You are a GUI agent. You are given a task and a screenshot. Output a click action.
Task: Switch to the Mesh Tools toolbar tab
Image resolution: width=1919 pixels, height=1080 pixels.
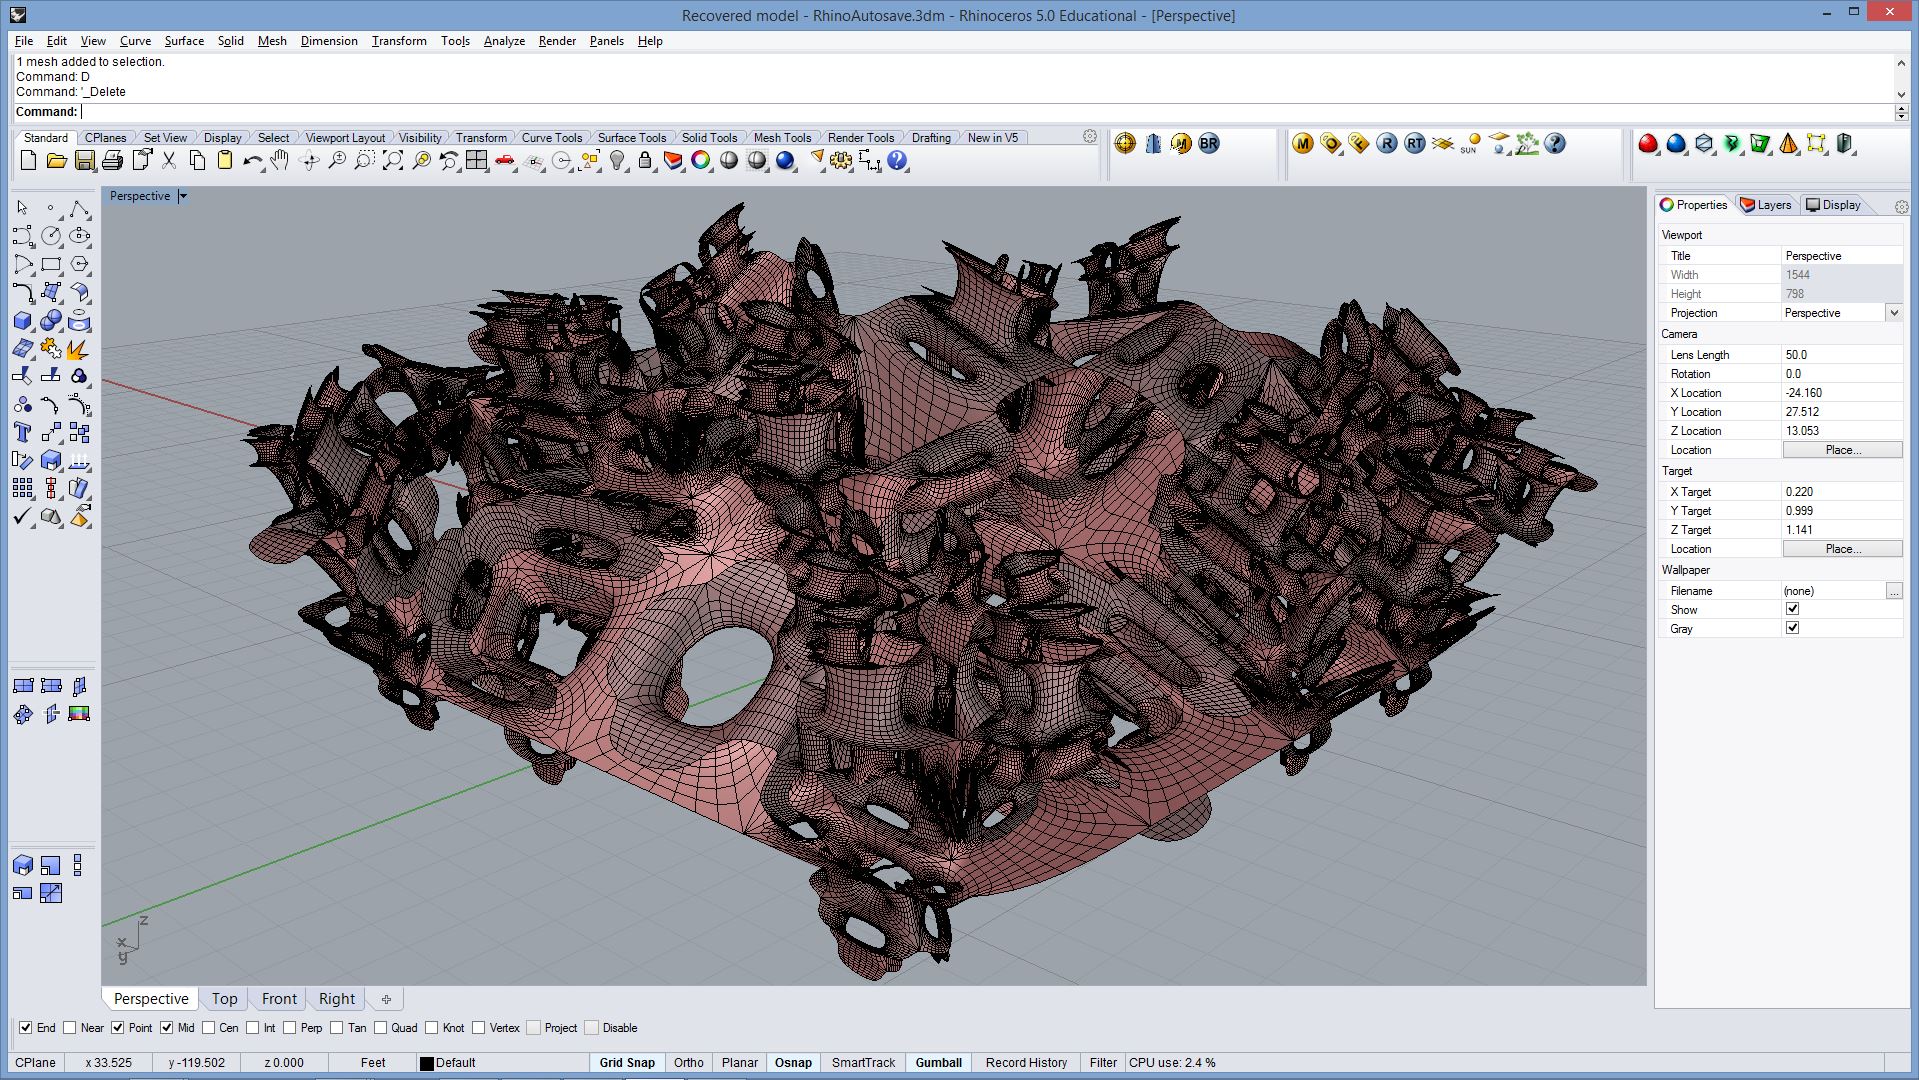click(x=781, y=138)
